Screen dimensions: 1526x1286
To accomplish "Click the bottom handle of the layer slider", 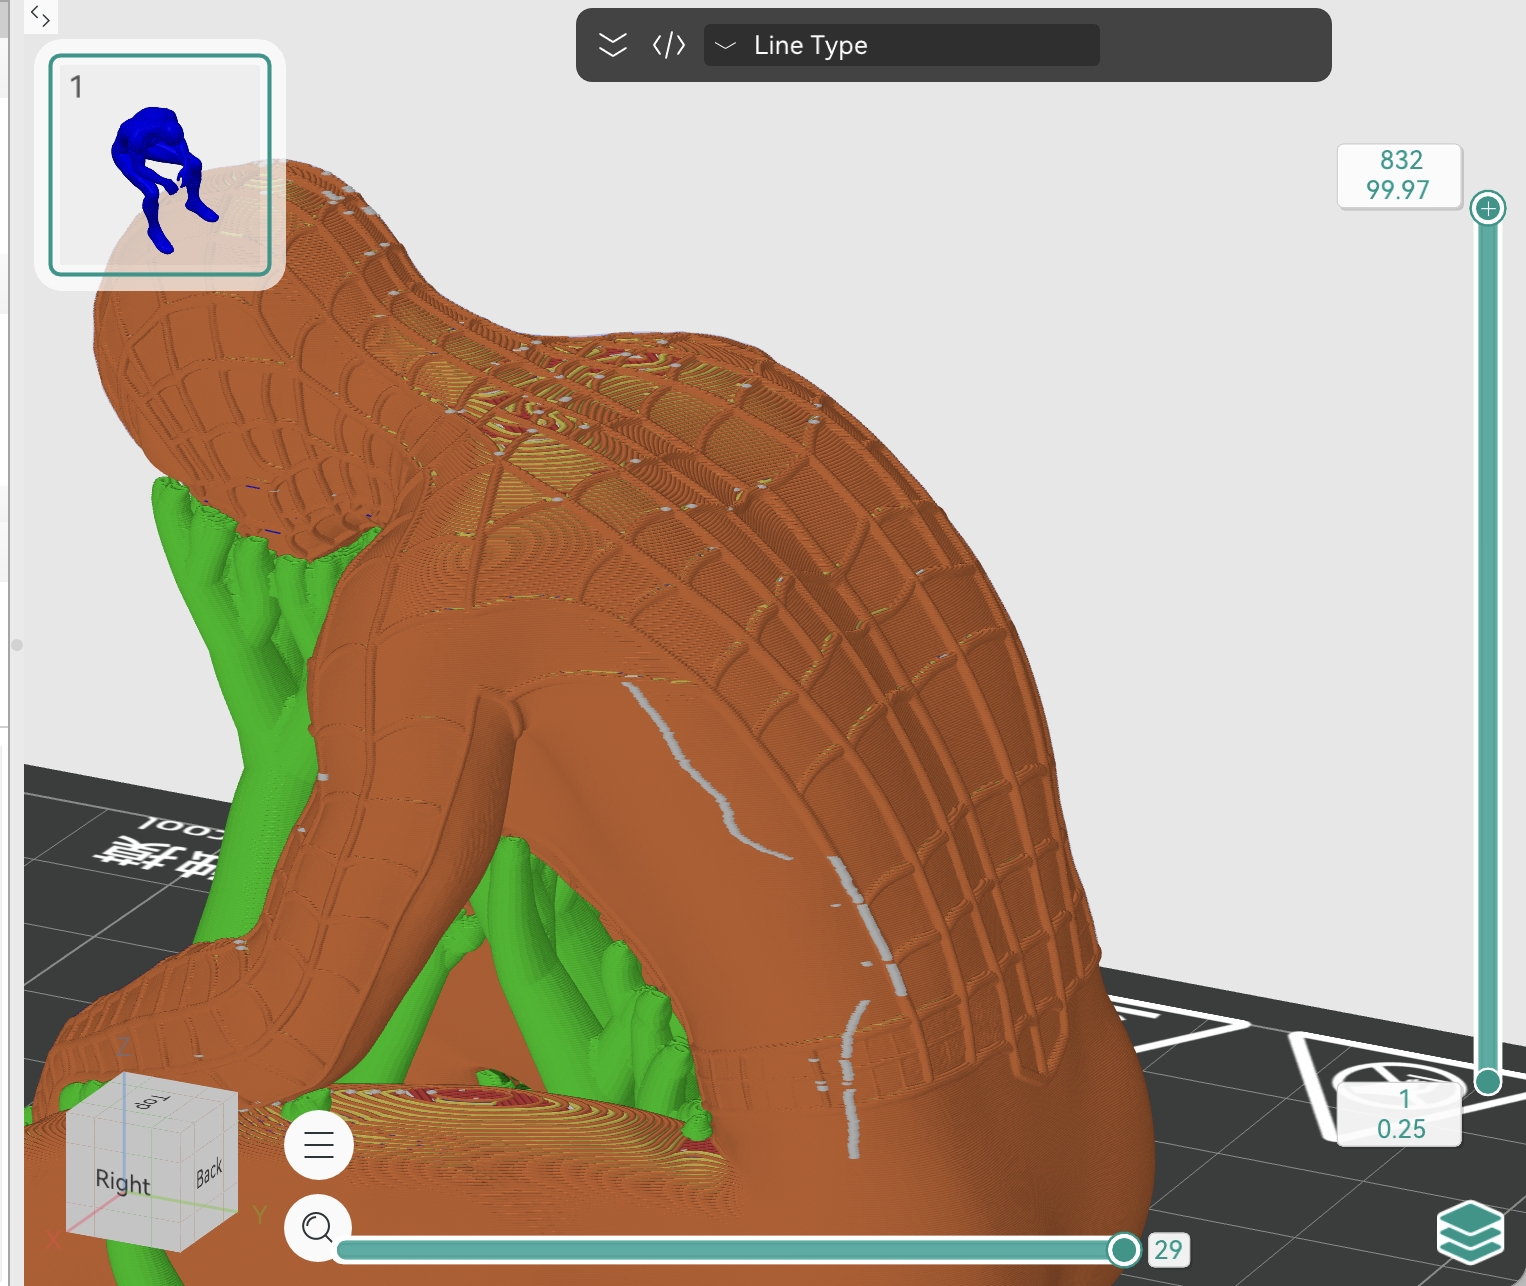I will point(1488,1081).
